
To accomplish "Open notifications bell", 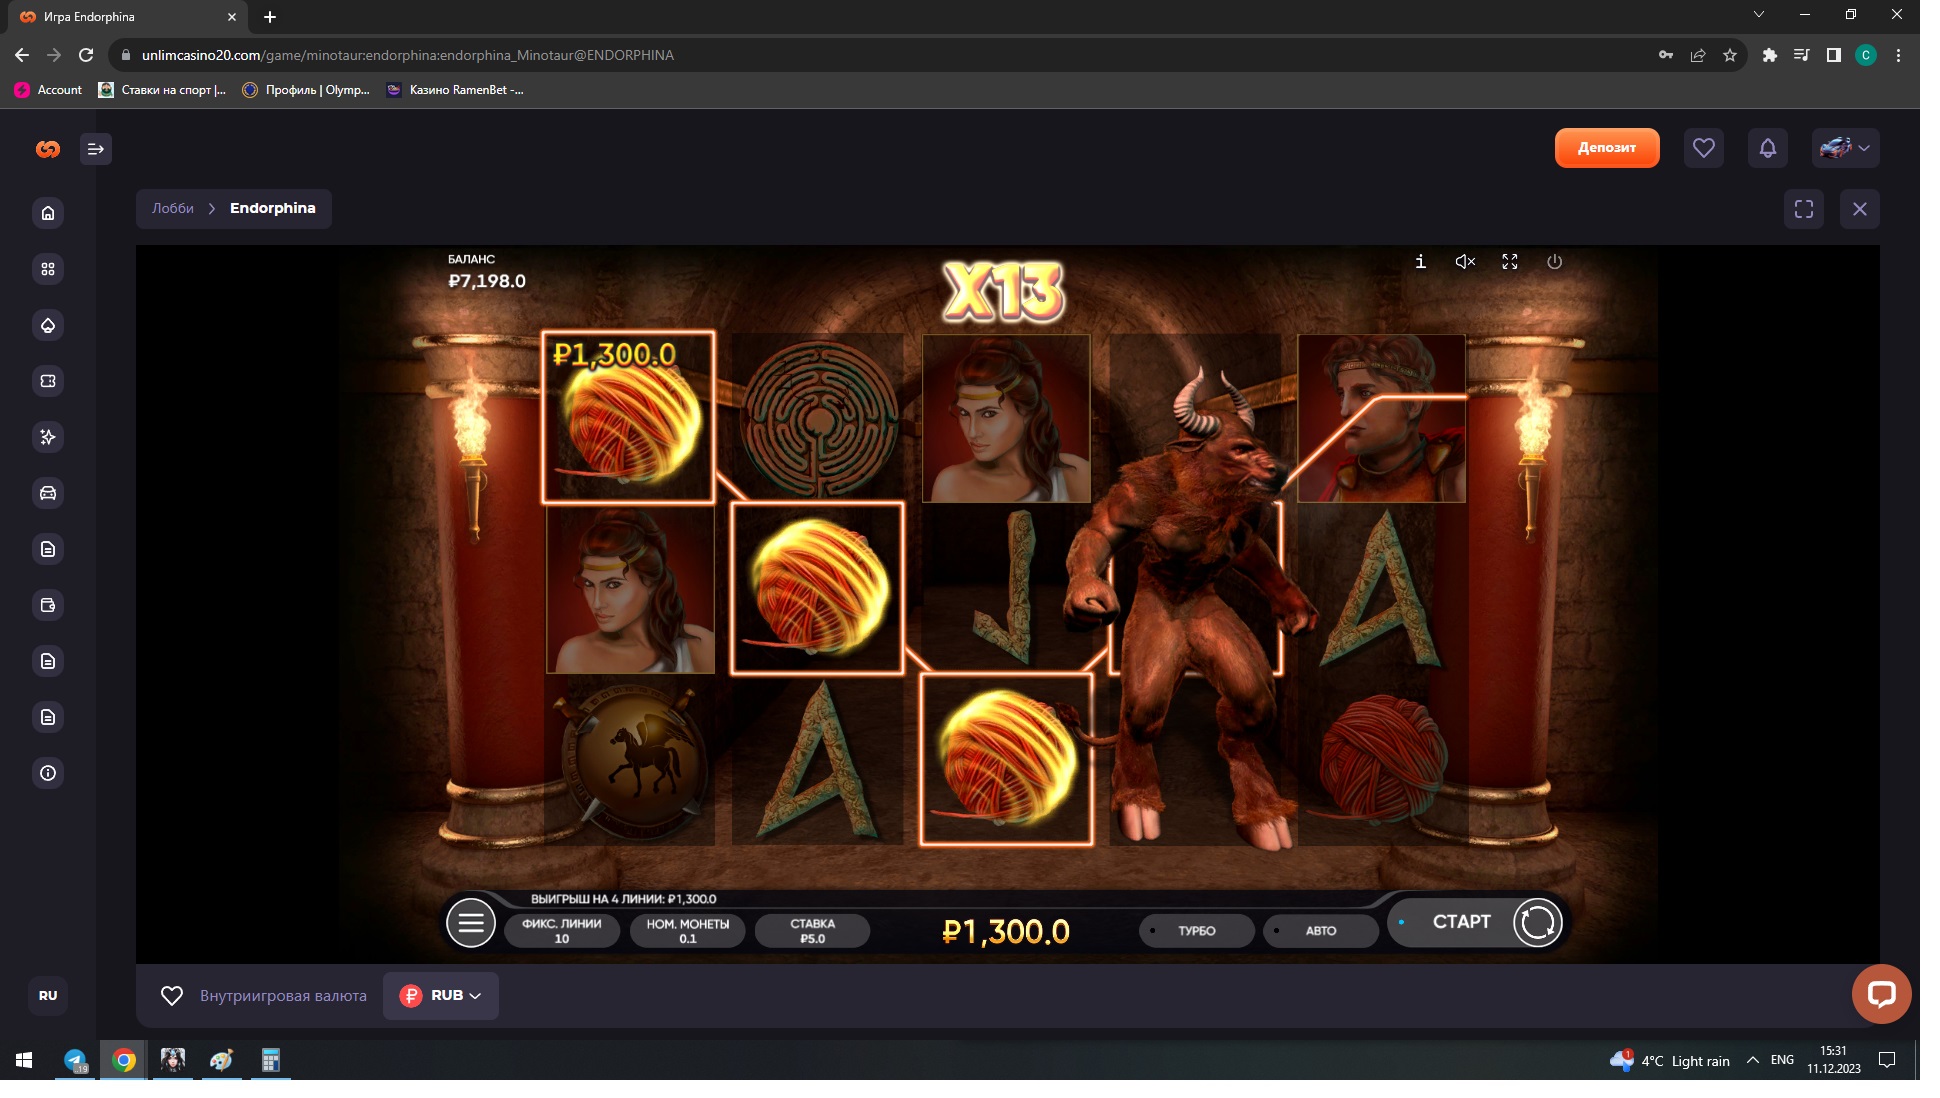I will 1768,148.
